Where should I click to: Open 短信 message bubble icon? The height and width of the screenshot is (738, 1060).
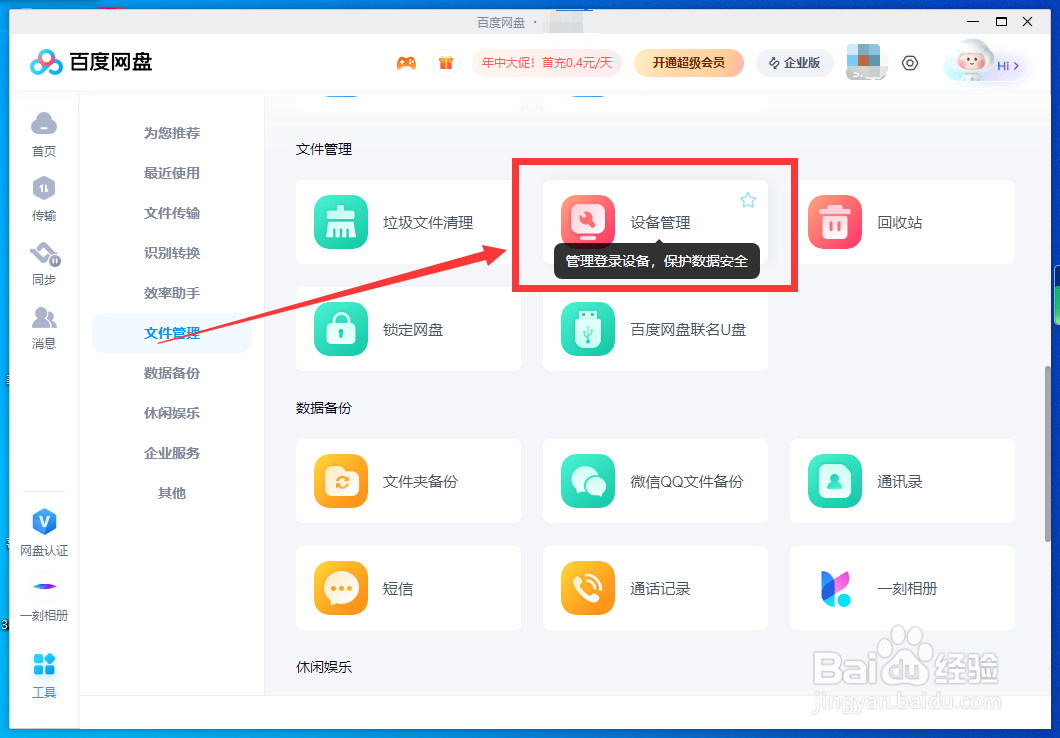click(341, 588)
